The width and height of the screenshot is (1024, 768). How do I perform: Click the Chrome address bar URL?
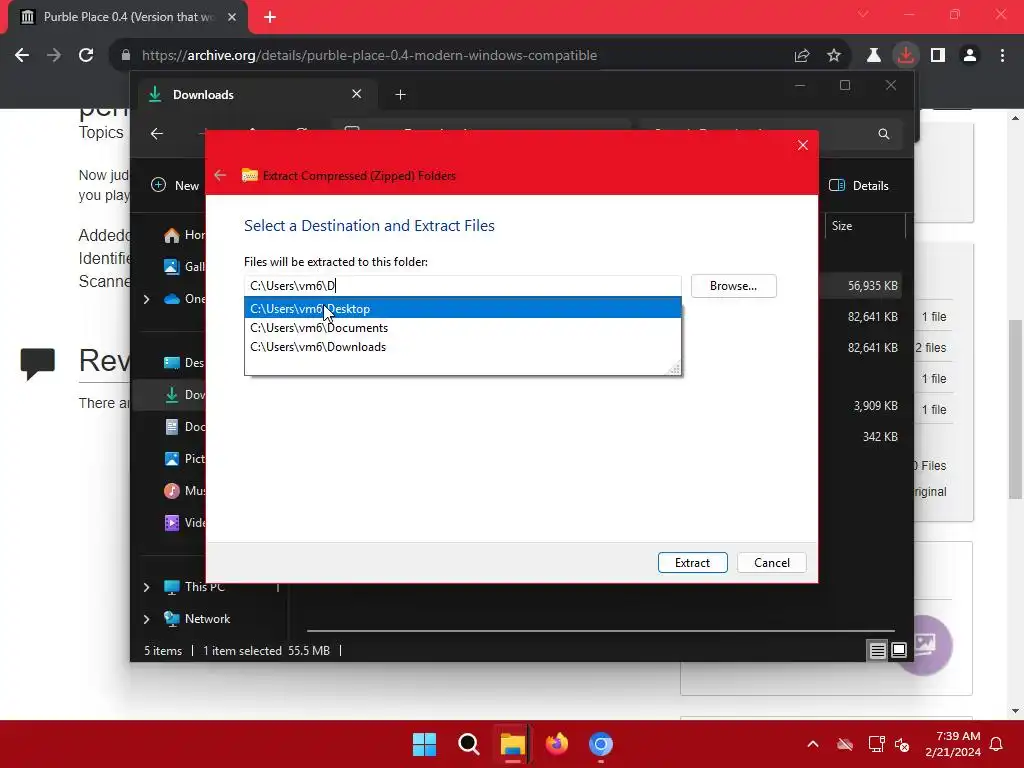(369, 56)
